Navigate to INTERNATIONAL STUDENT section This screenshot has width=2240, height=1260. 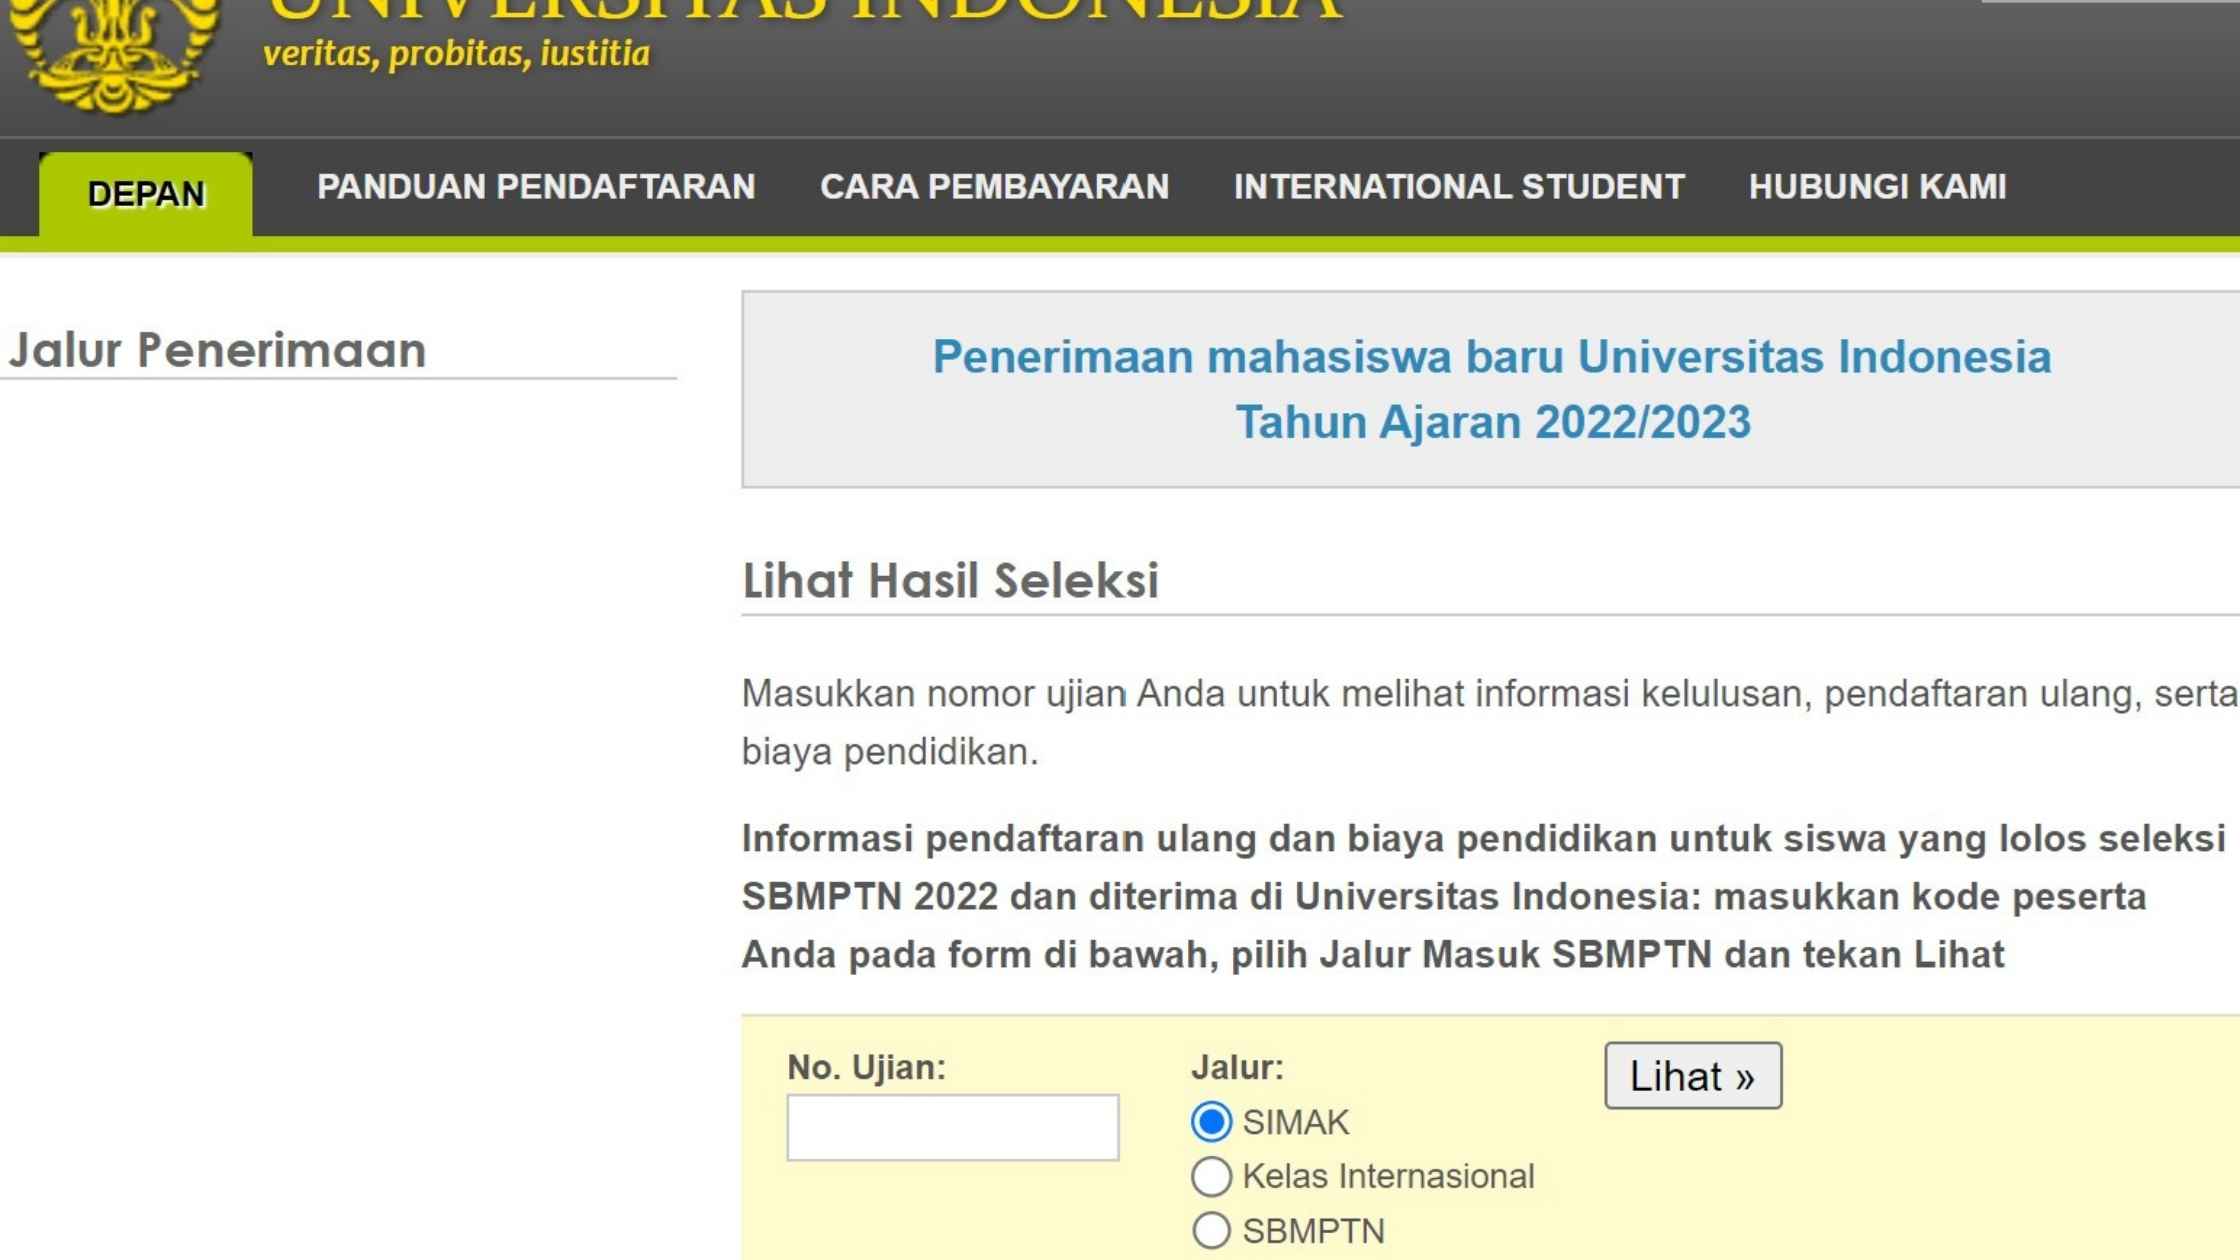pyautogui.click(x=1459, y=187)
